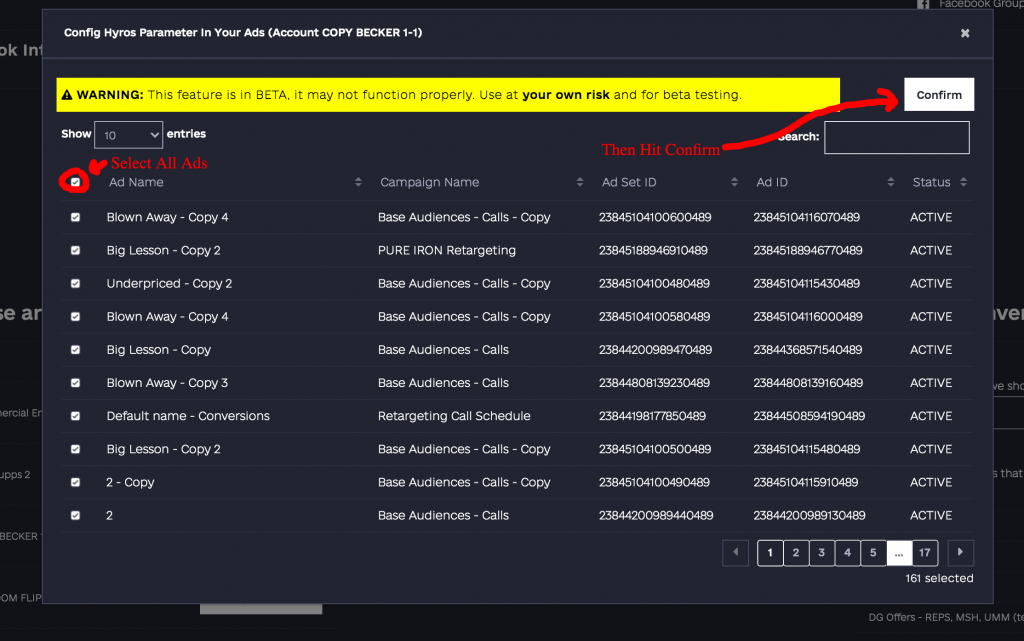
Task: Toggle the Default name - Conversions checkbox
Action: 75,416
